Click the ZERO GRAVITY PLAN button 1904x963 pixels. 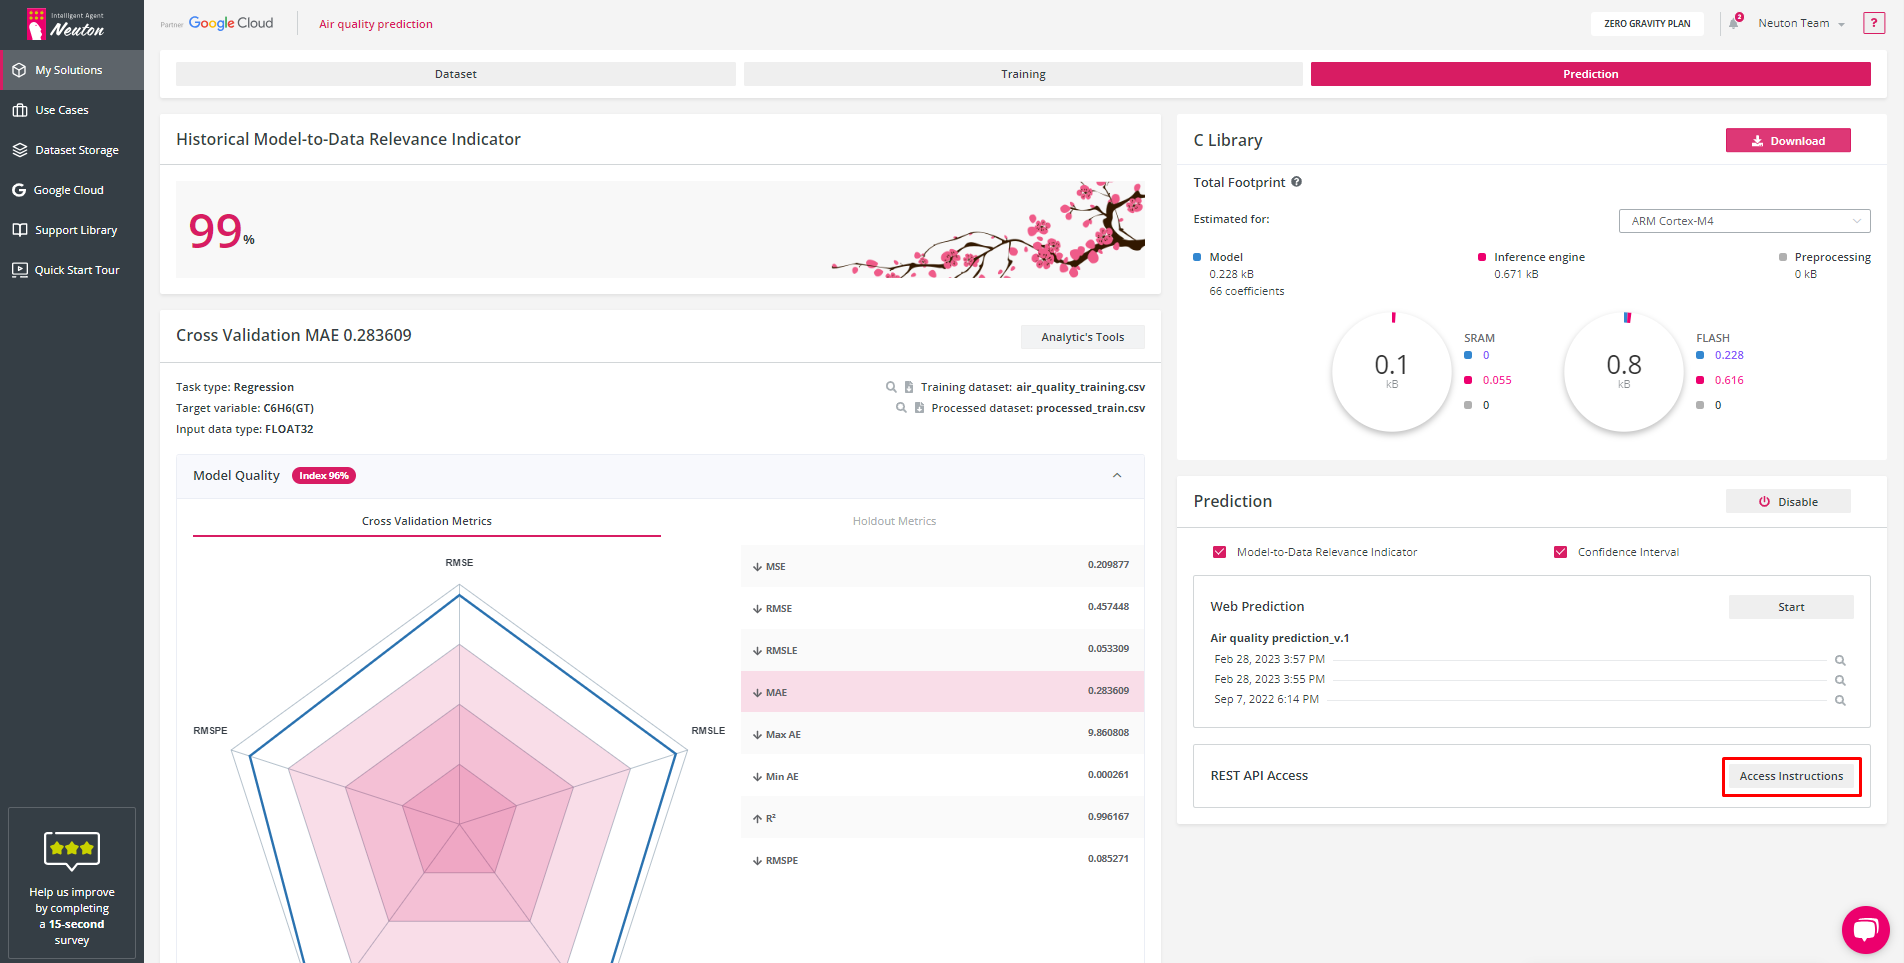click(x=1647, y=23)
